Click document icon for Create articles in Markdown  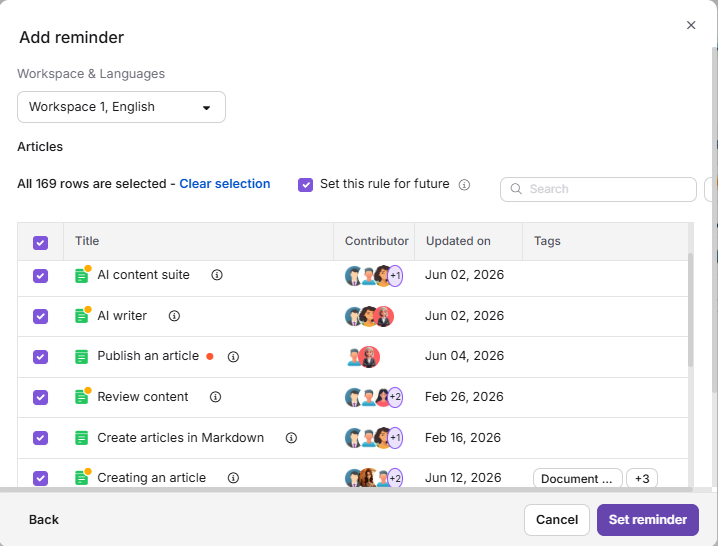82,438
